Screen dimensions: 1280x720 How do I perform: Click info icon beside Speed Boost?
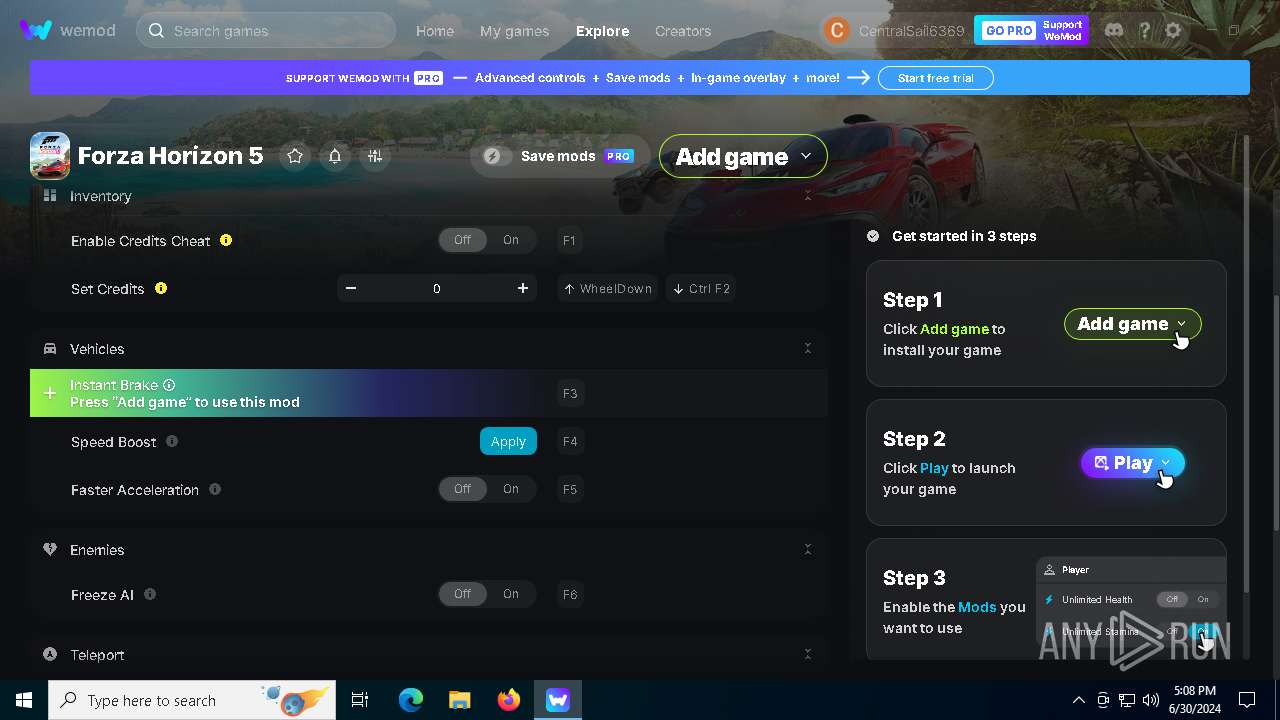point(172,441)
